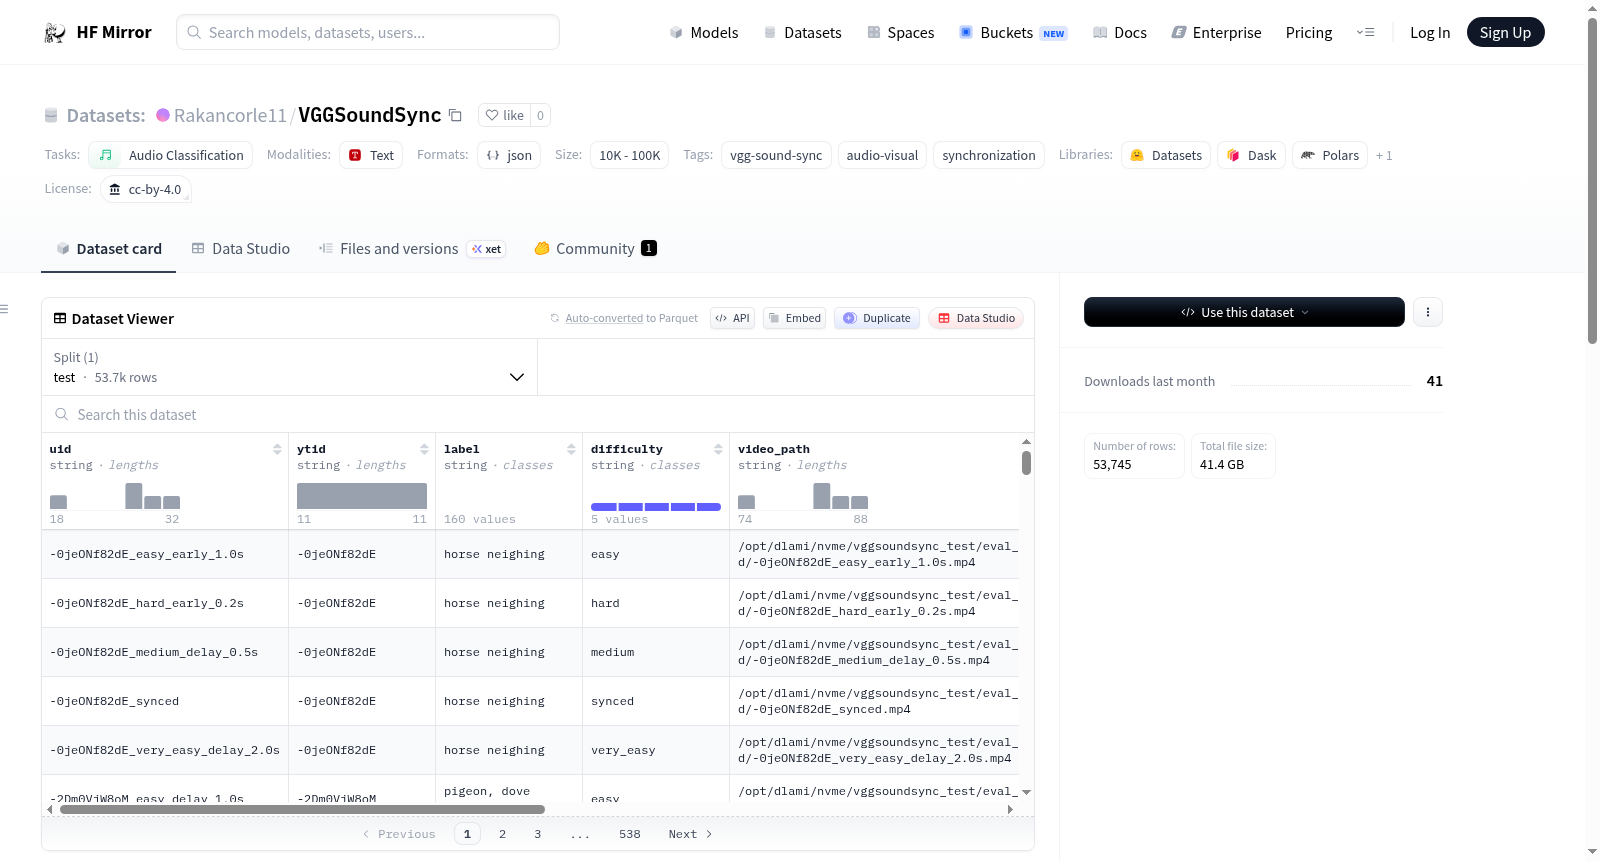Select the json format tag
Image resolution: width=1600 pixels, height=861 pixels.
(x=509, y=155)
